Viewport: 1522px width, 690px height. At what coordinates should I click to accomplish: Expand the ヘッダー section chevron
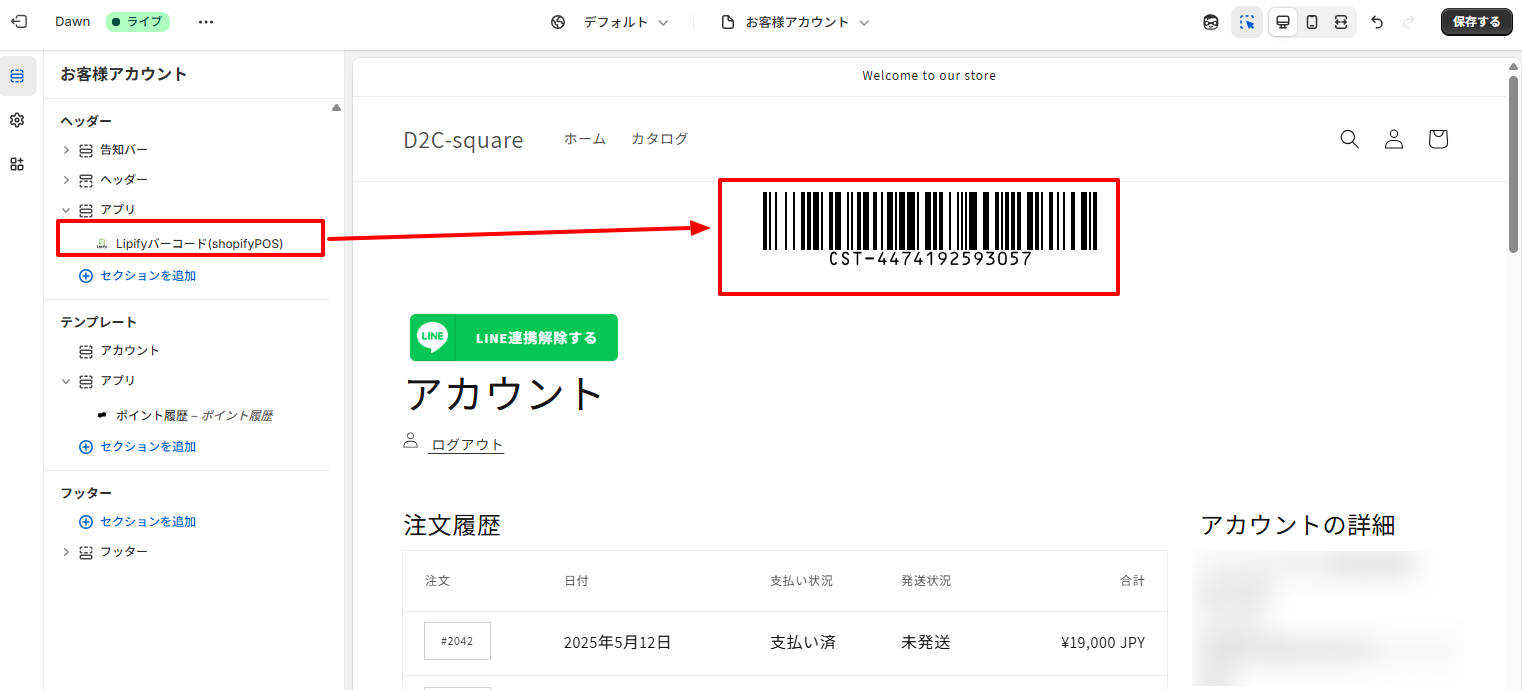point(66,180)
